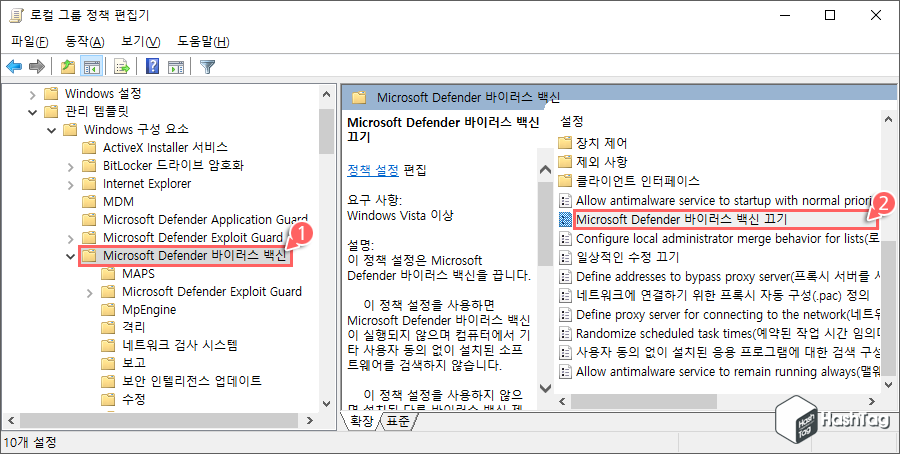Open the Help toolbar icon
Screen dimensions: 900x454
pos(152,67)
